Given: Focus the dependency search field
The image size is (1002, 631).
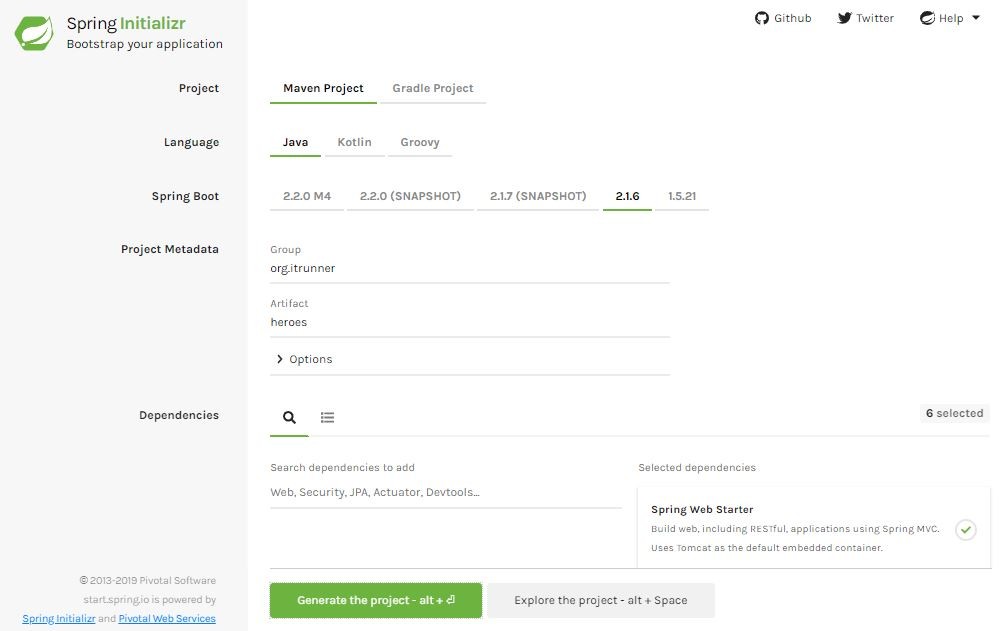Looking at the screenshot, I should point(446,492).
